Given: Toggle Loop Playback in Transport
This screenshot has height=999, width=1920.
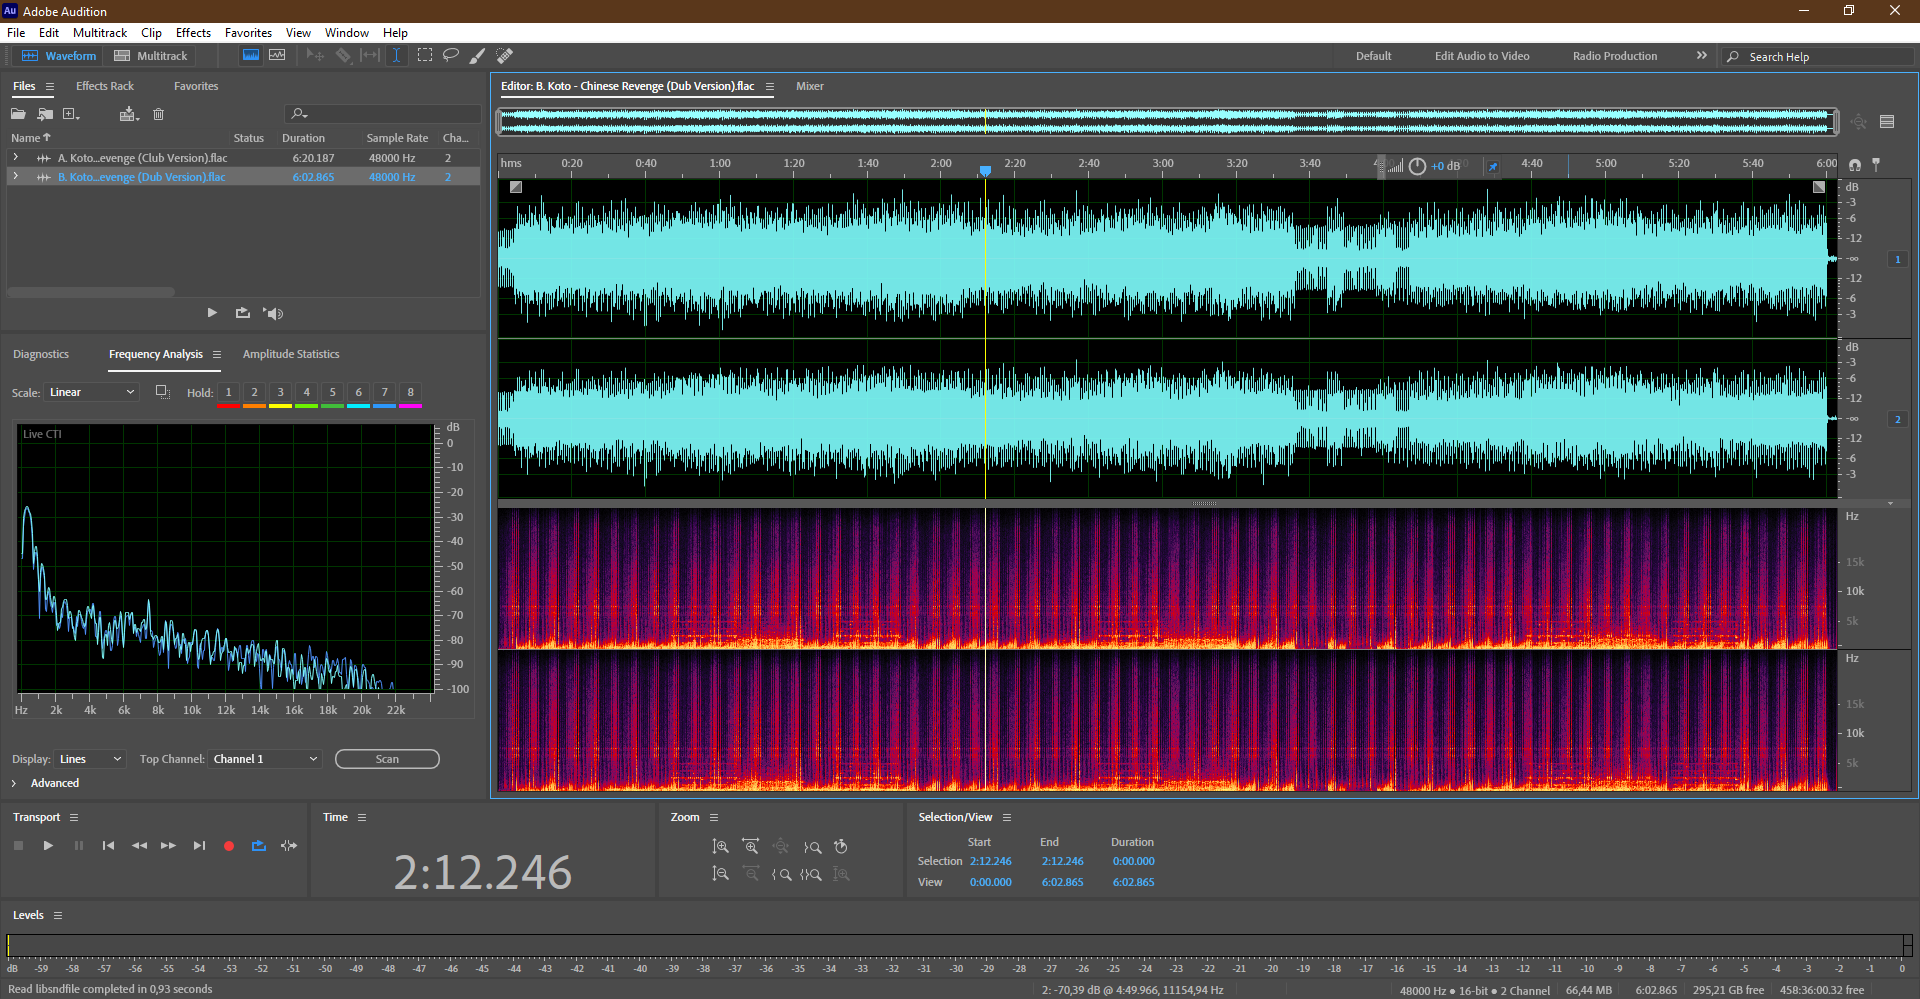Looking at the screenshot, I should (259, 846).
